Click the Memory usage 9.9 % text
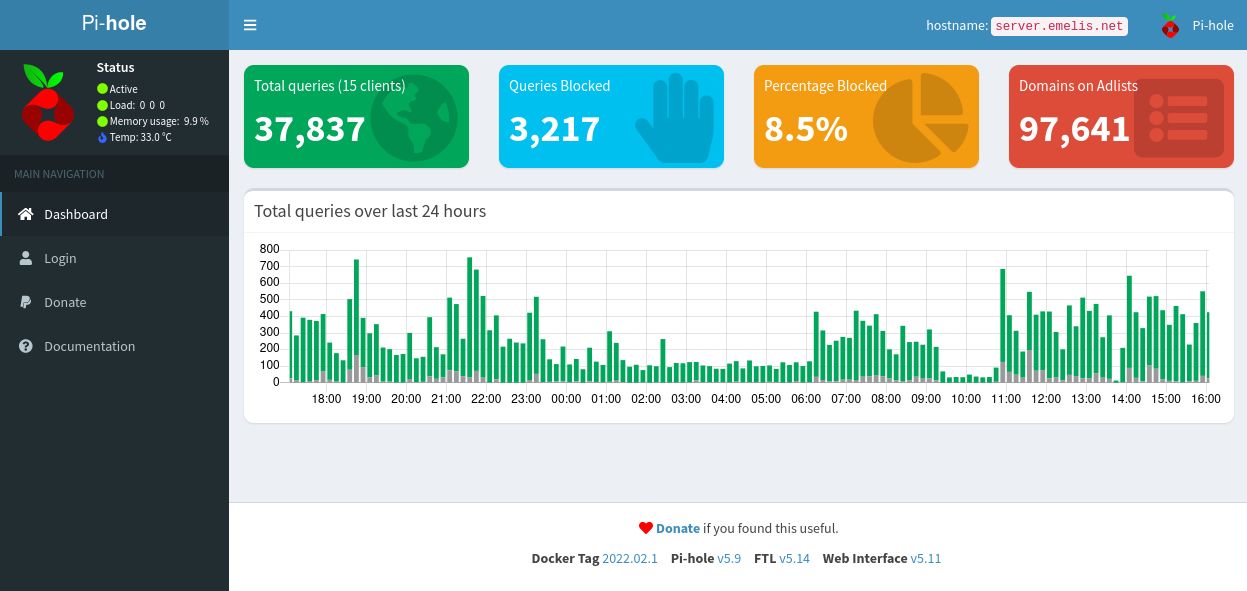This screenshot has height=591, width=1247. point(159,121)
